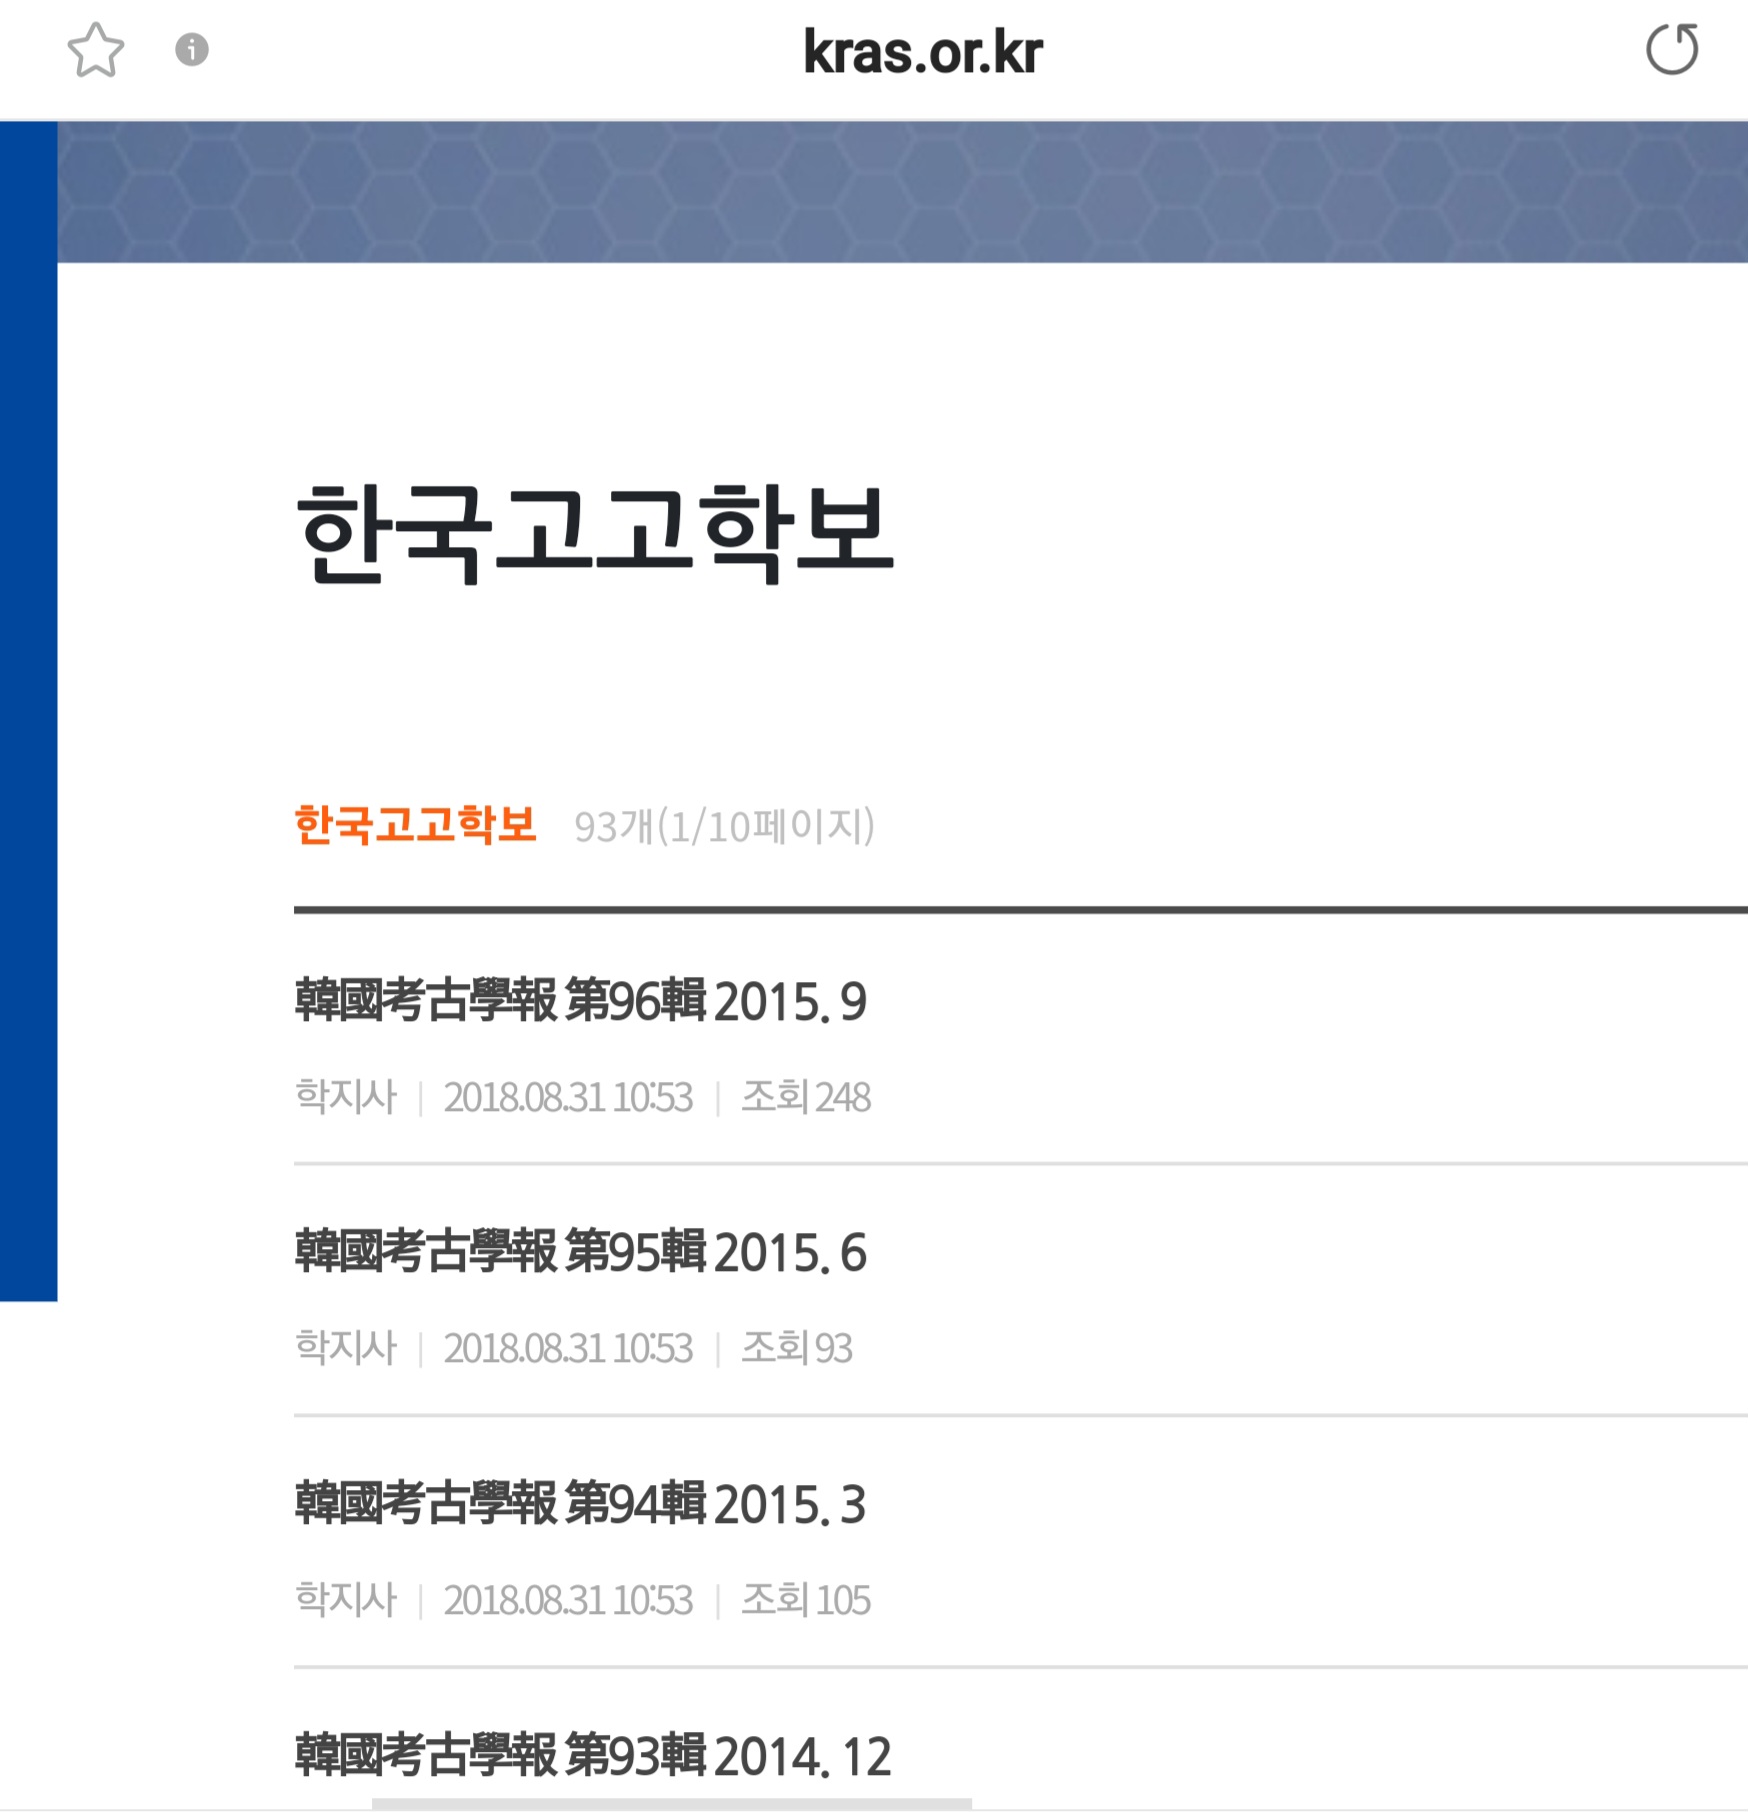Image resolution: width=1748 pixels, height=1812 pixels.
Task: Tap the kras.or.kr address bar
Action: point(923,52)
